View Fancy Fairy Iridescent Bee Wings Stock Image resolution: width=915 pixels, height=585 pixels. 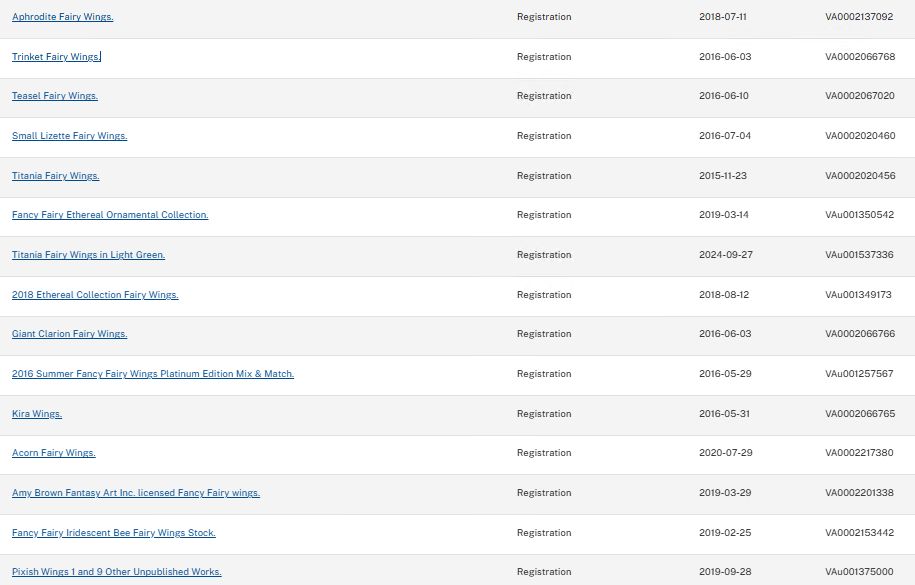(x=114, y=533)
